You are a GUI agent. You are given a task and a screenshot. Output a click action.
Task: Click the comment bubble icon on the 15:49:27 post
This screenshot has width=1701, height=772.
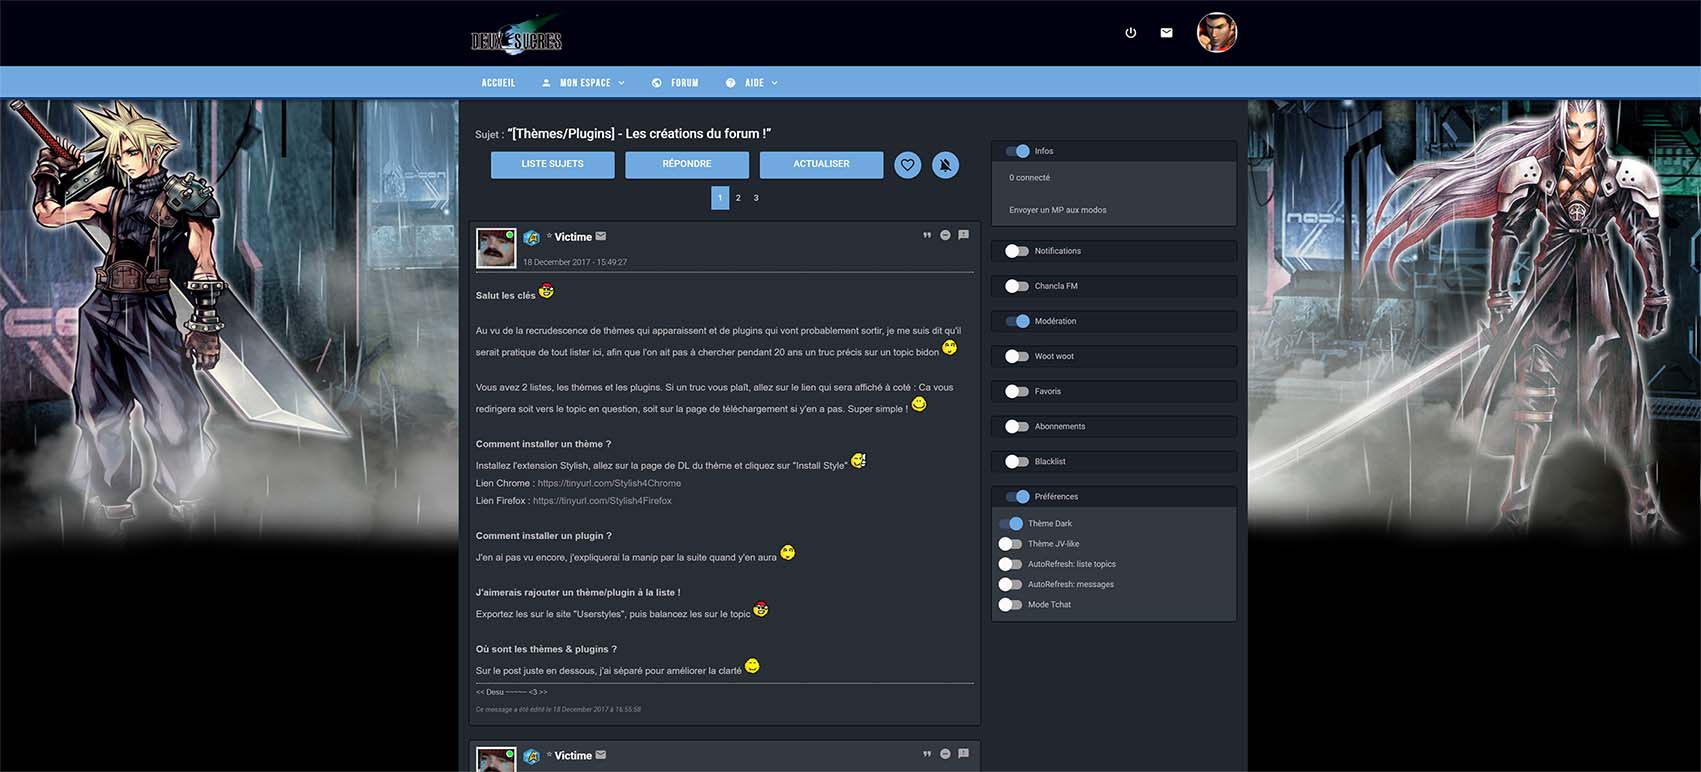[x=963, y=236]
